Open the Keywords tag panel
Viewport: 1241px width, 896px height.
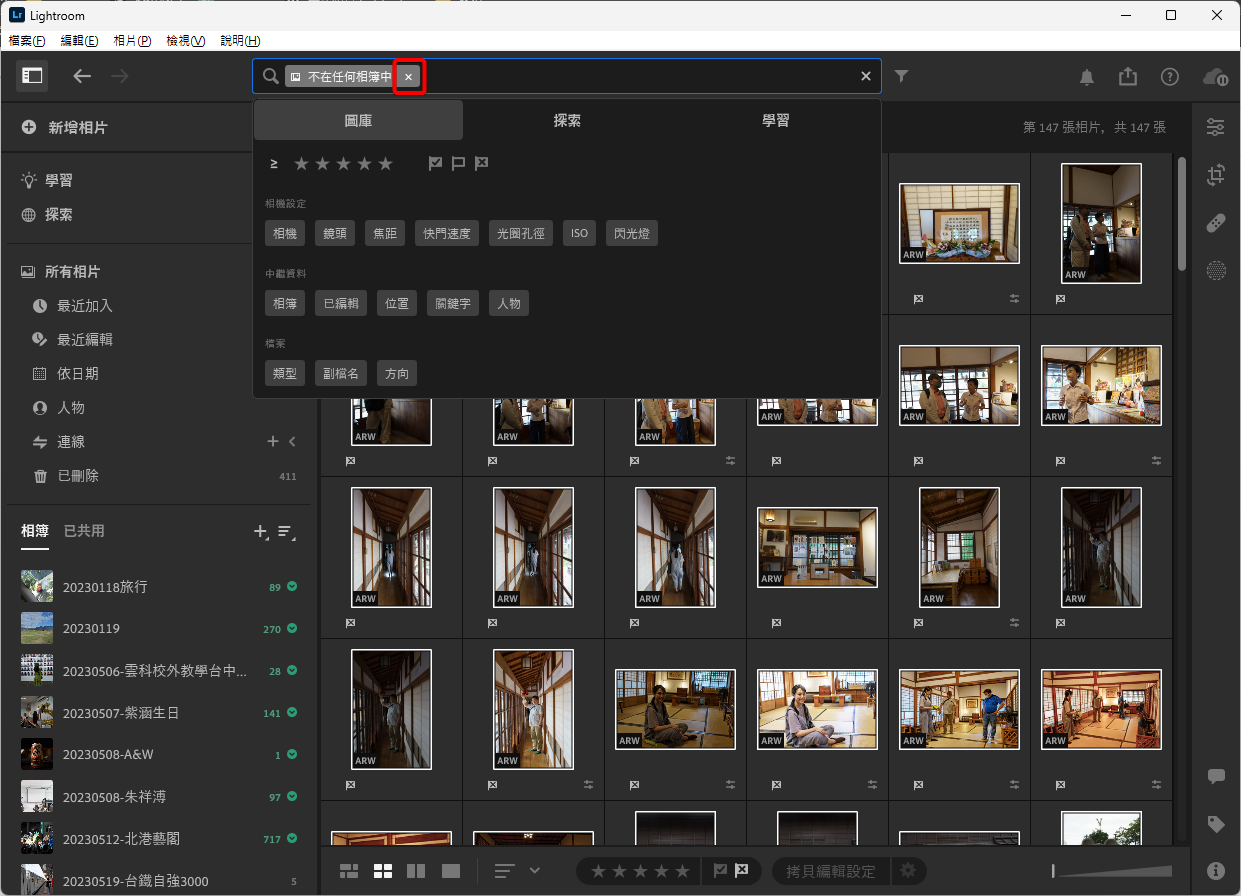click(1215, 824)
